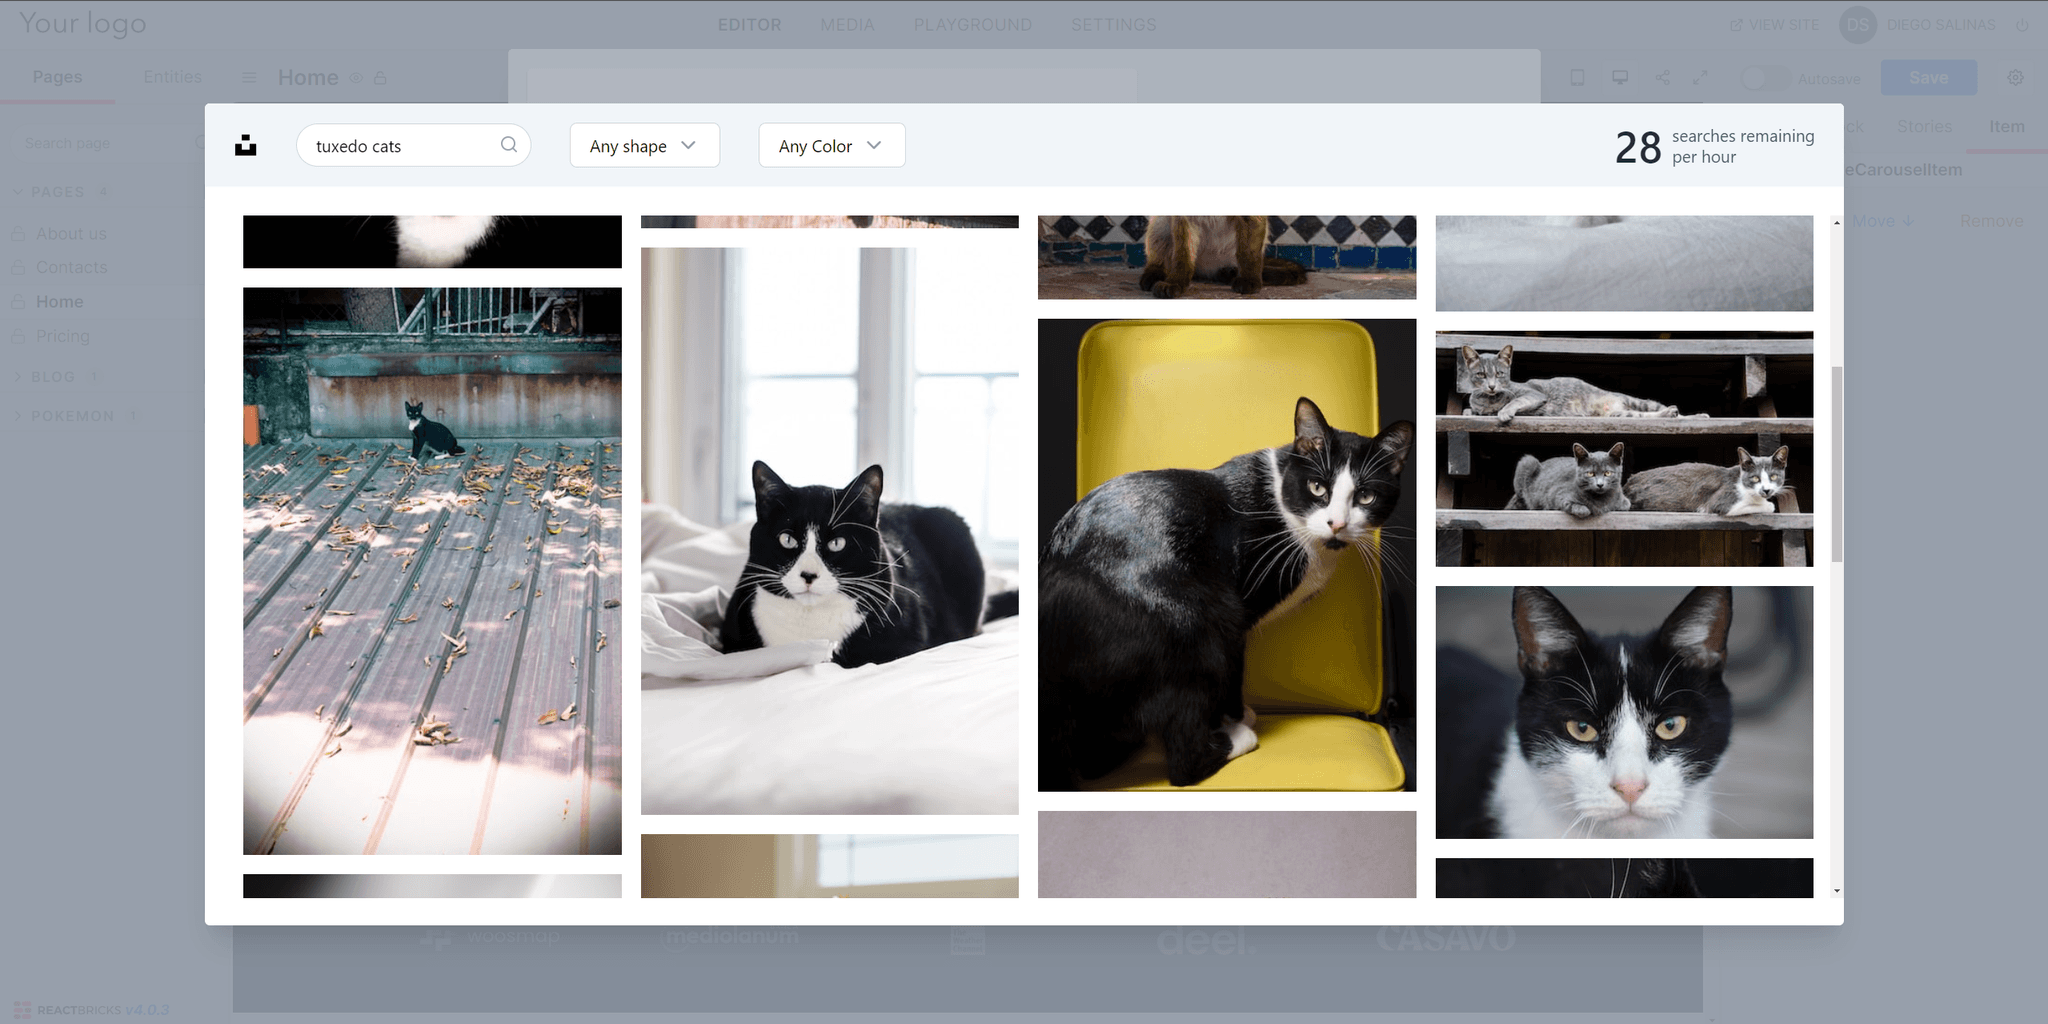Click scrollbar down arrow in image picker
Image resolution: width=2048 pixels, height=1024 pixels.
(x=1837, y=890)
